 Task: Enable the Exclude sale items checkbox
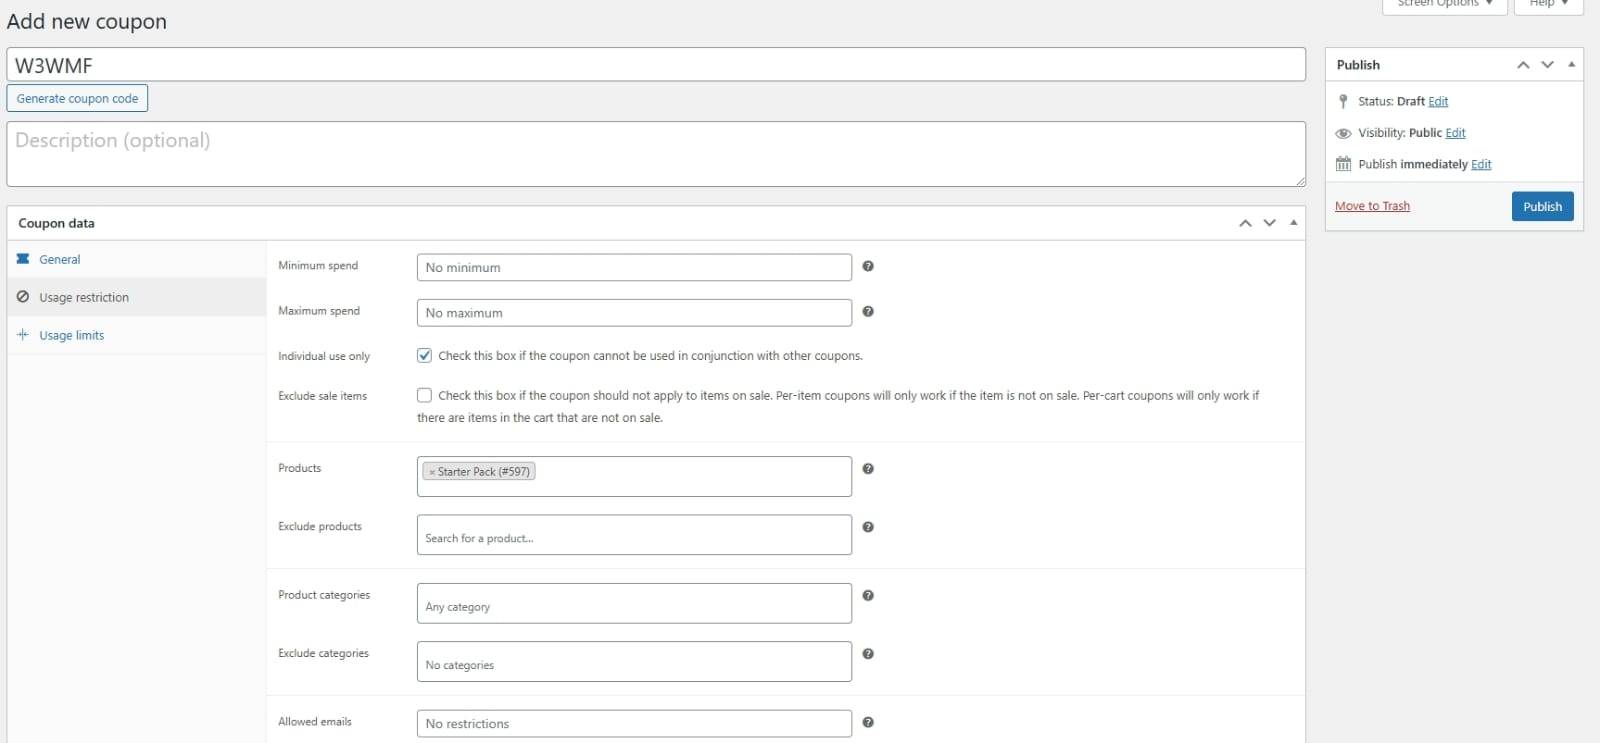pyautogui.click(x=425, y=396)
